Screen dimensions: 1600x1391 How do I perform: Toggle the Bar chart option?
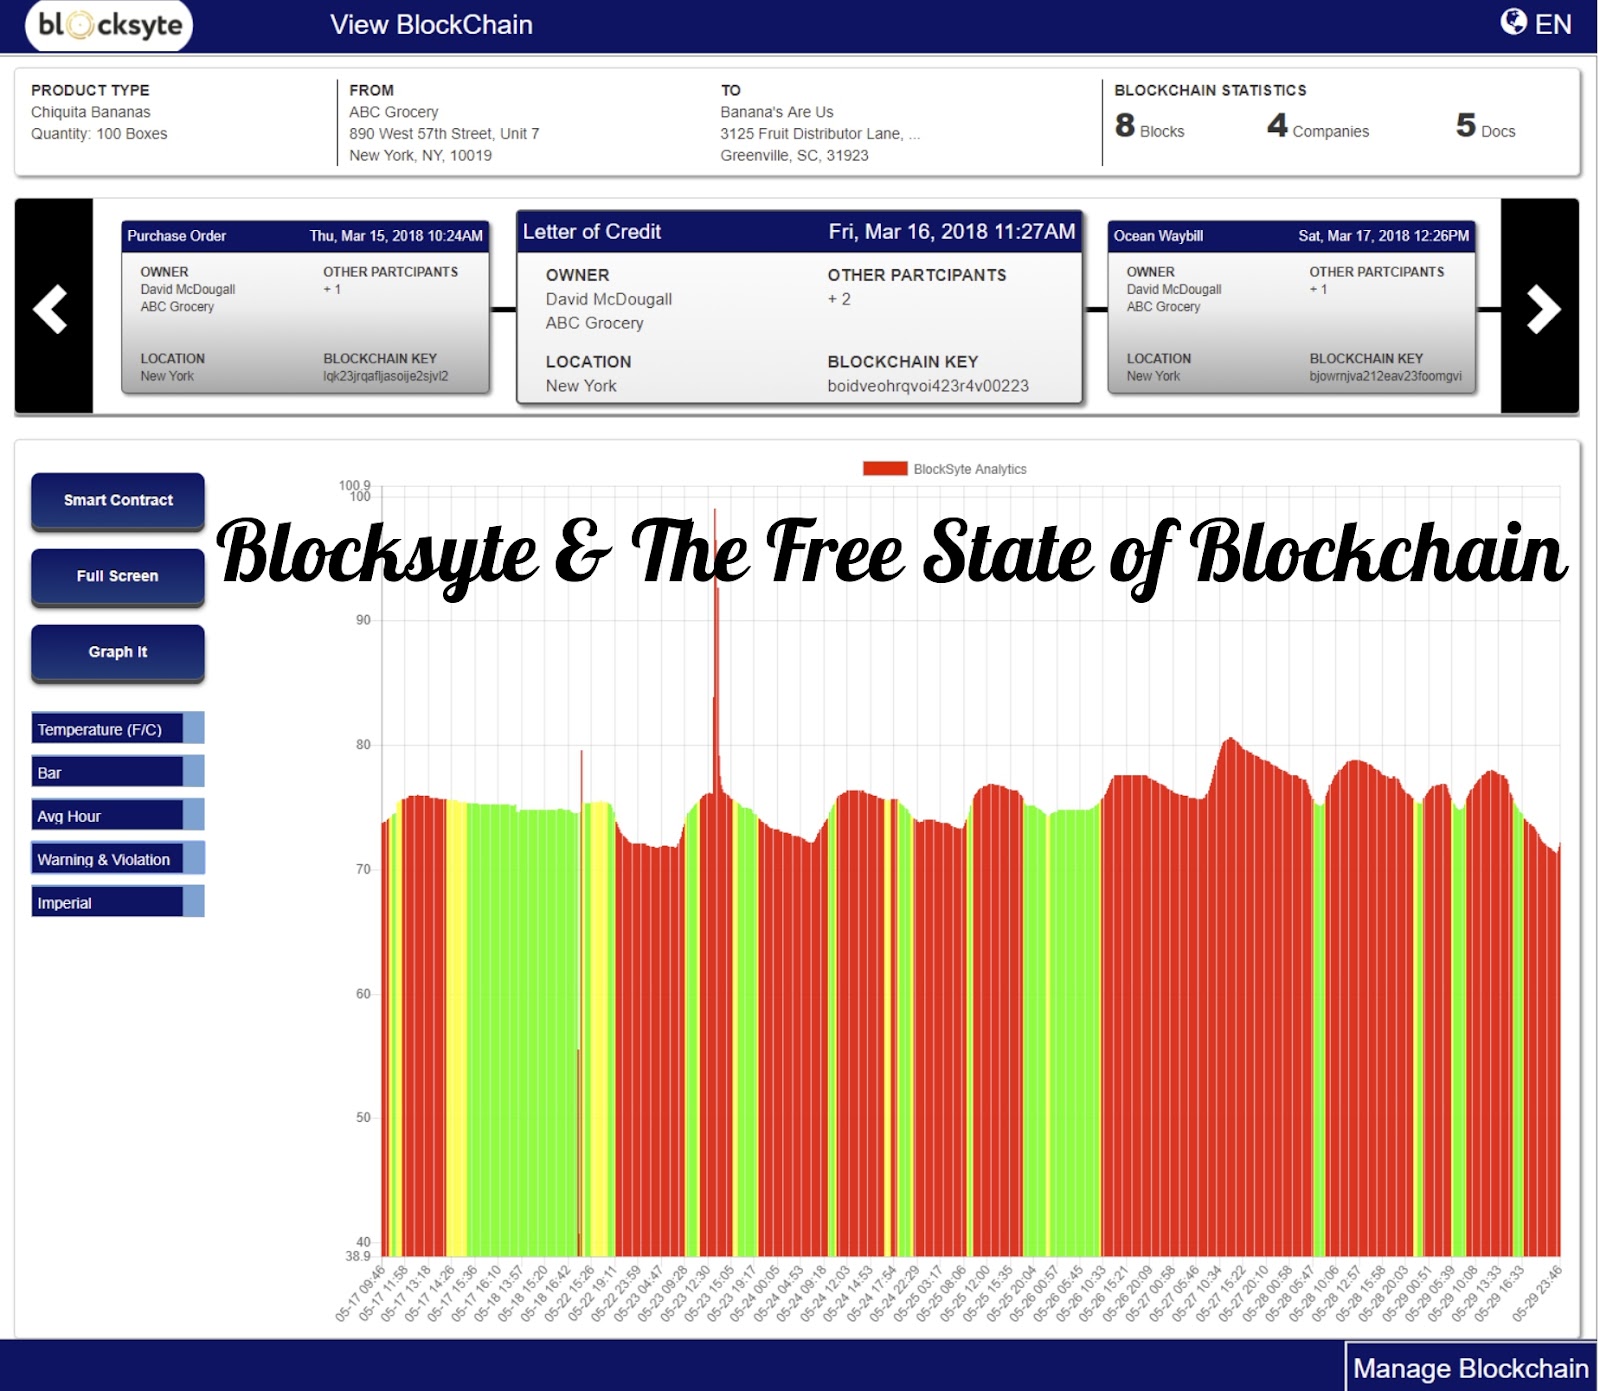[118, 772]
